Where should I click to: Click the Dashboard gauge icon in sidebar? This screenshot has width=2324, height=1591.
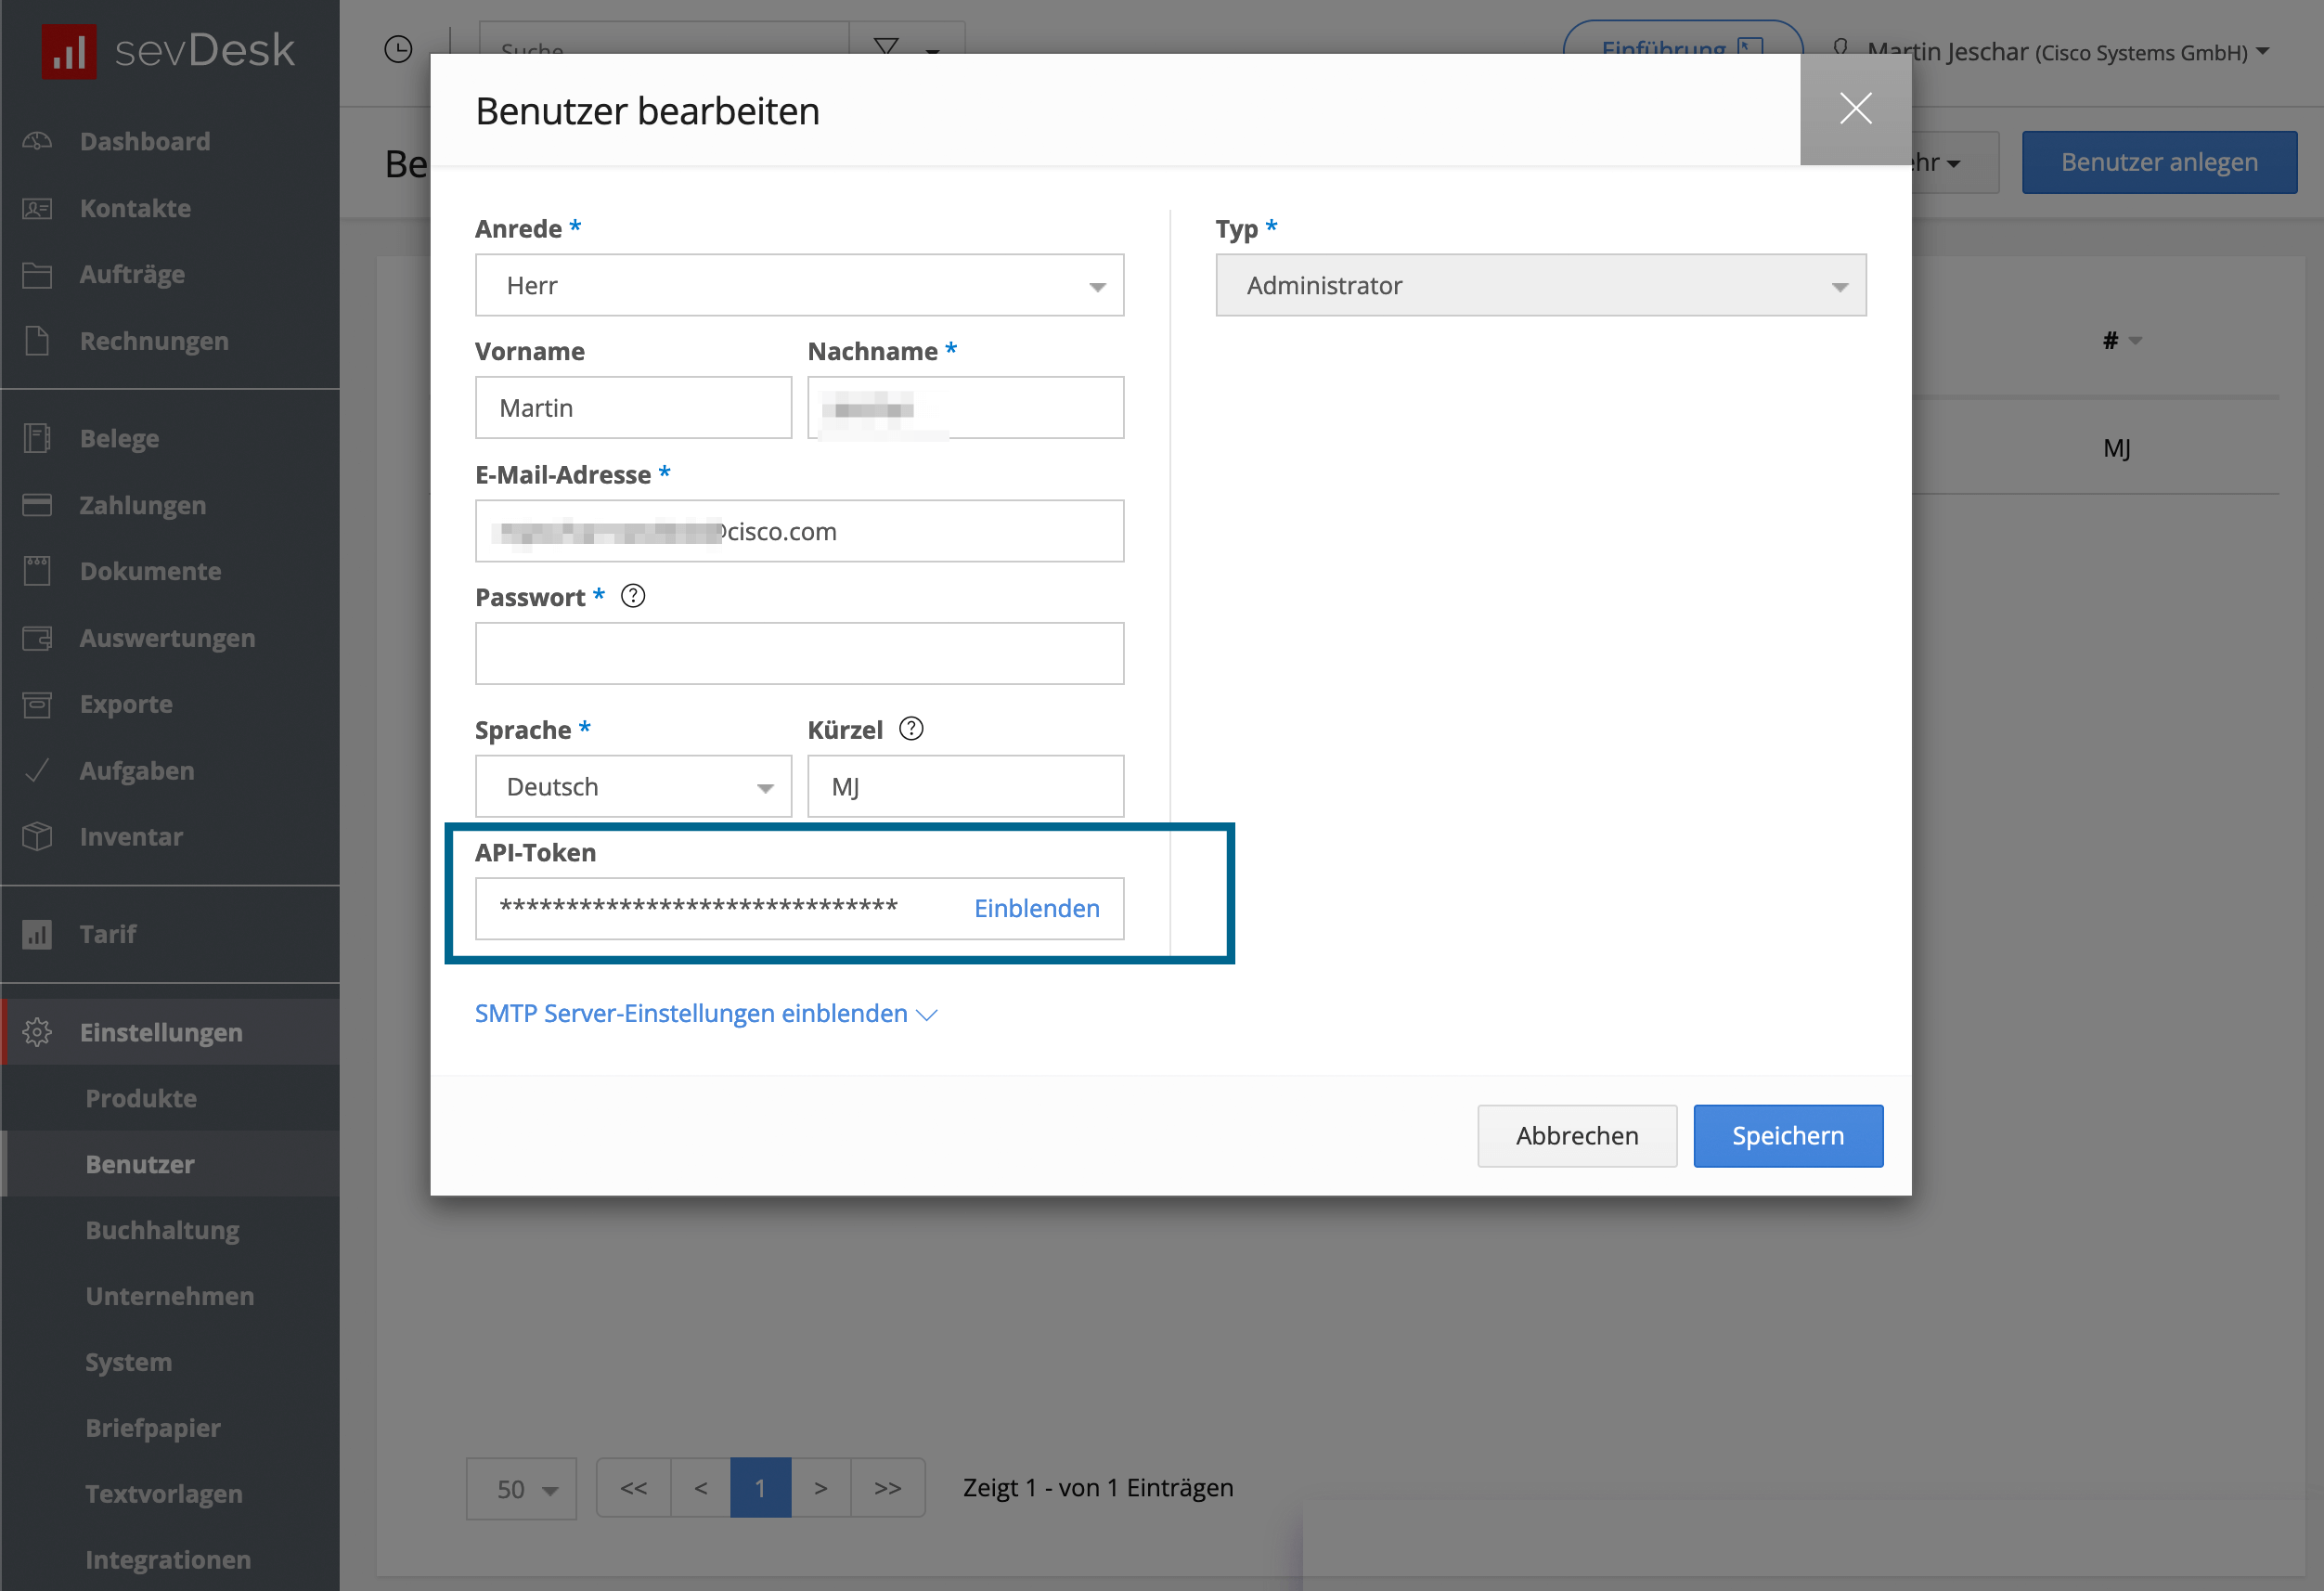point(37,141)
